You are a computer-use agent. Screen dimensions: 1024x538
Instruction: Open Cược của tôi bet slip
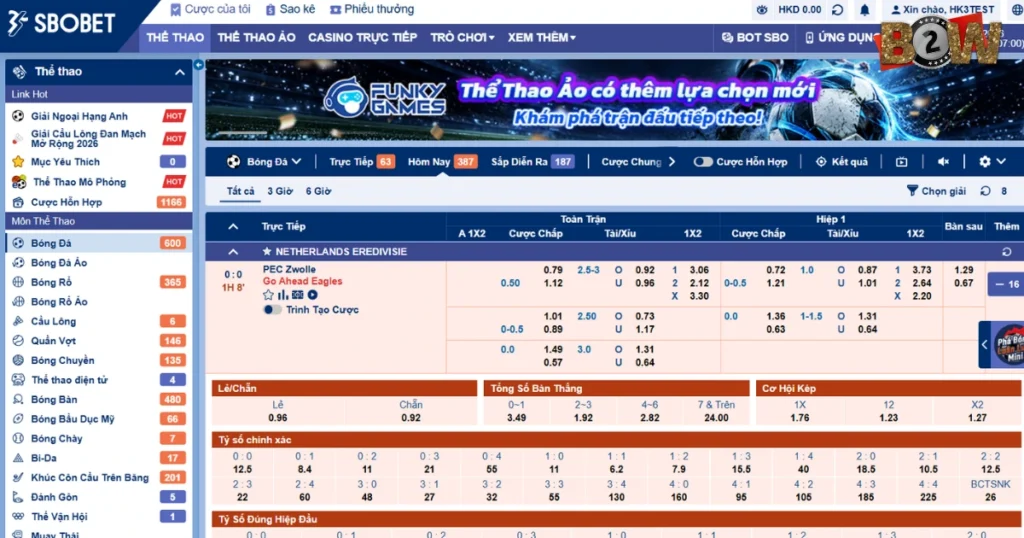click(x=210, y=9)
